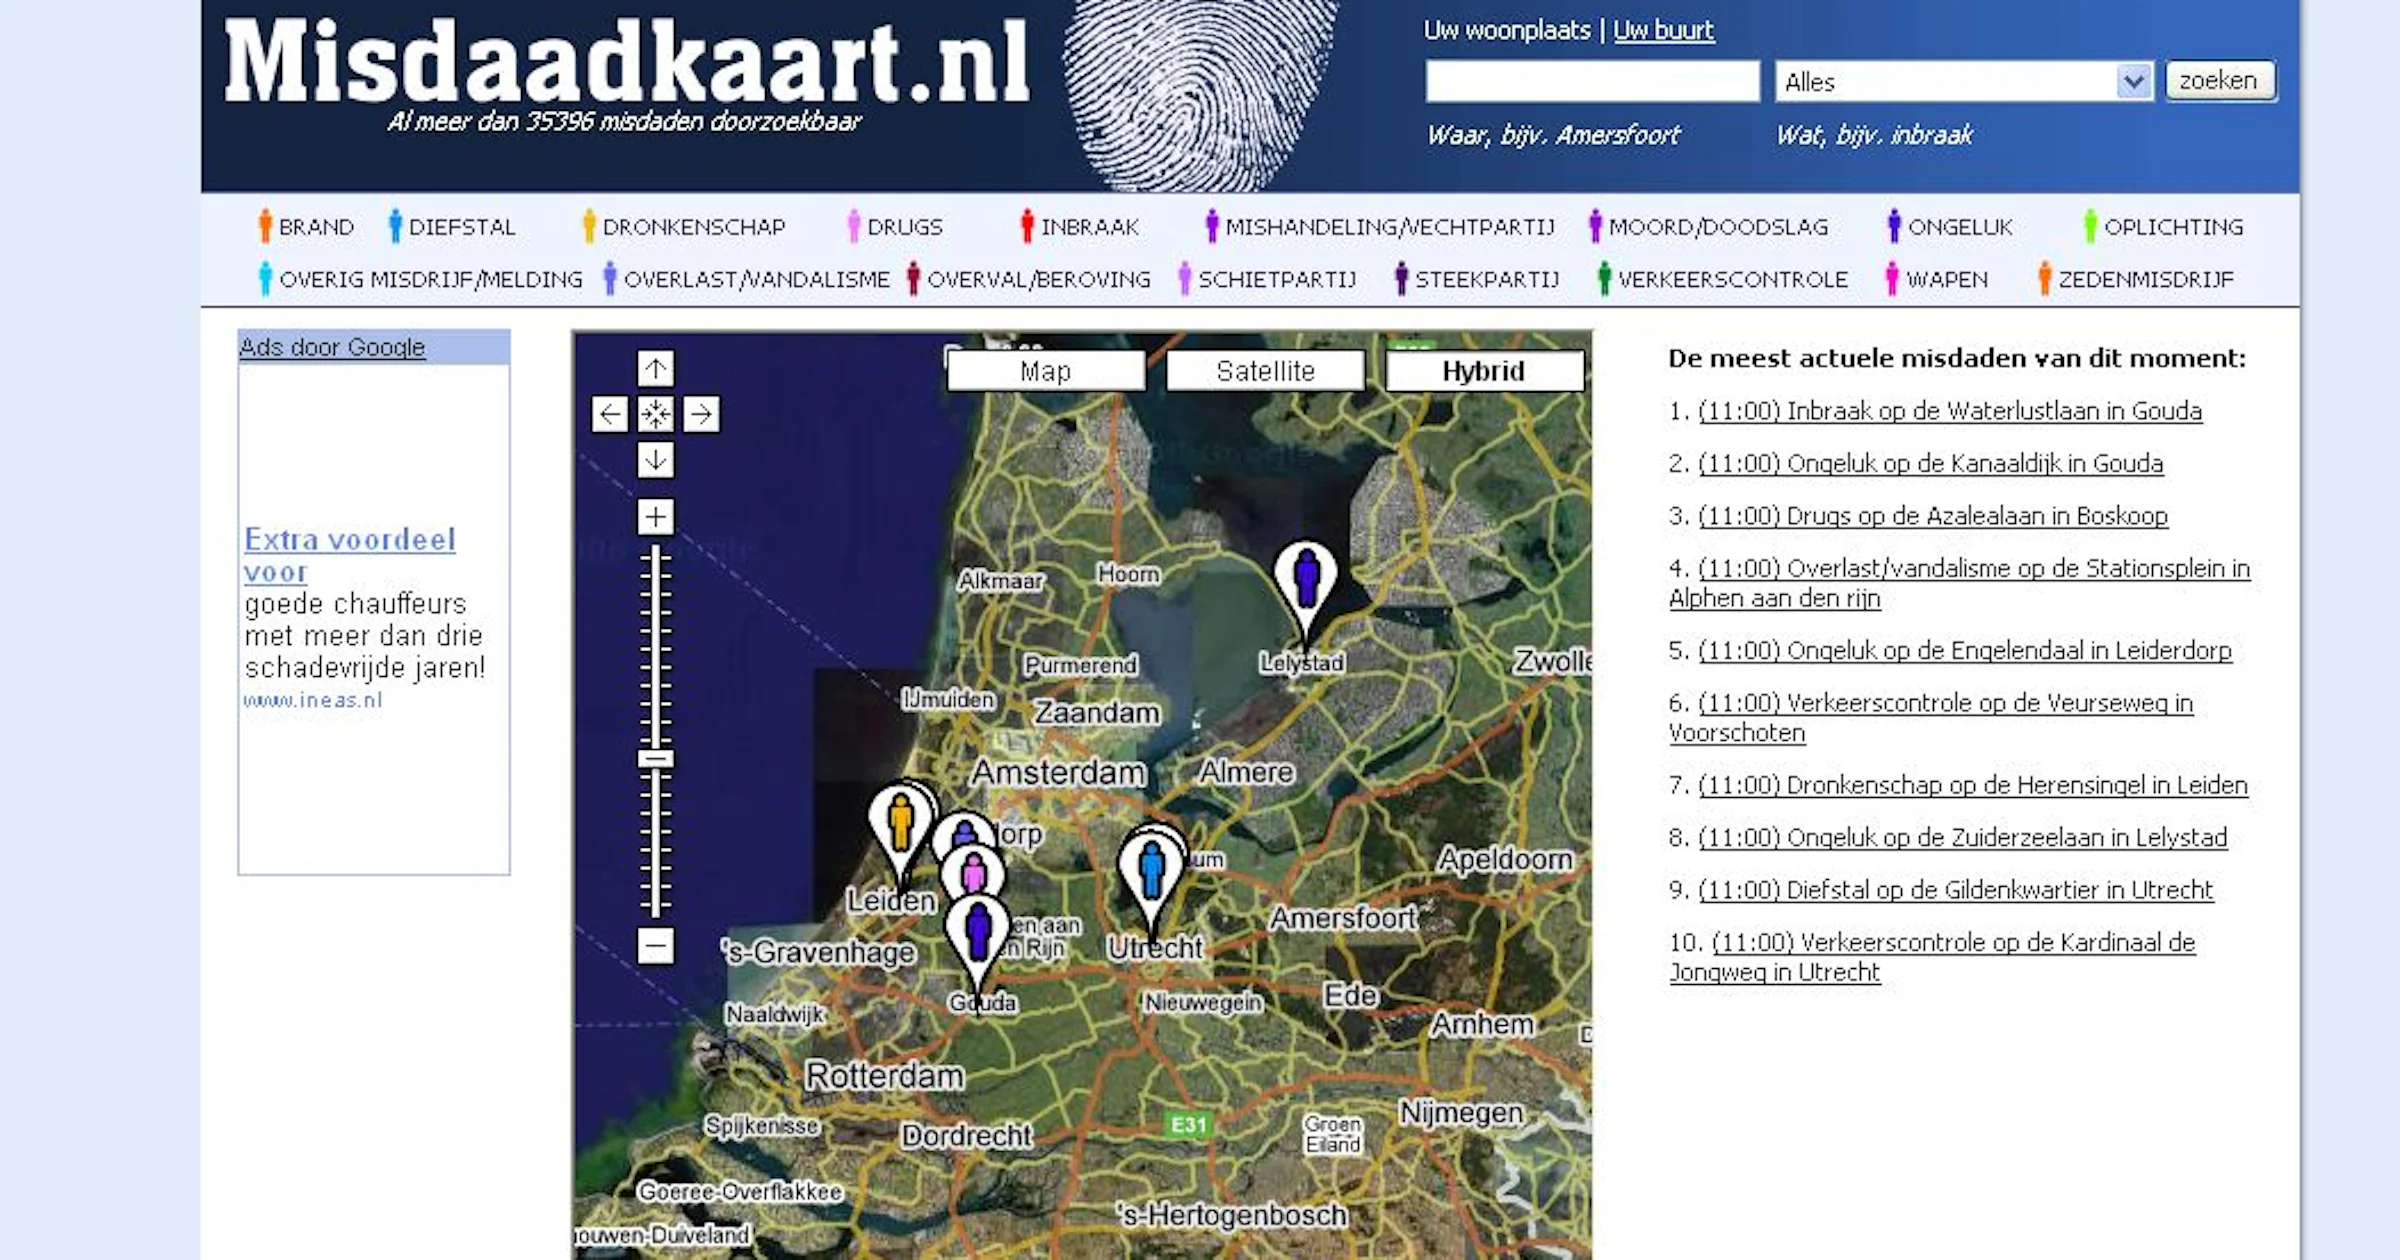2400x1260 pixels.
Task: Filter crimes by INBRAAK
Action: pyautogui.click(x=1080, y=226)
